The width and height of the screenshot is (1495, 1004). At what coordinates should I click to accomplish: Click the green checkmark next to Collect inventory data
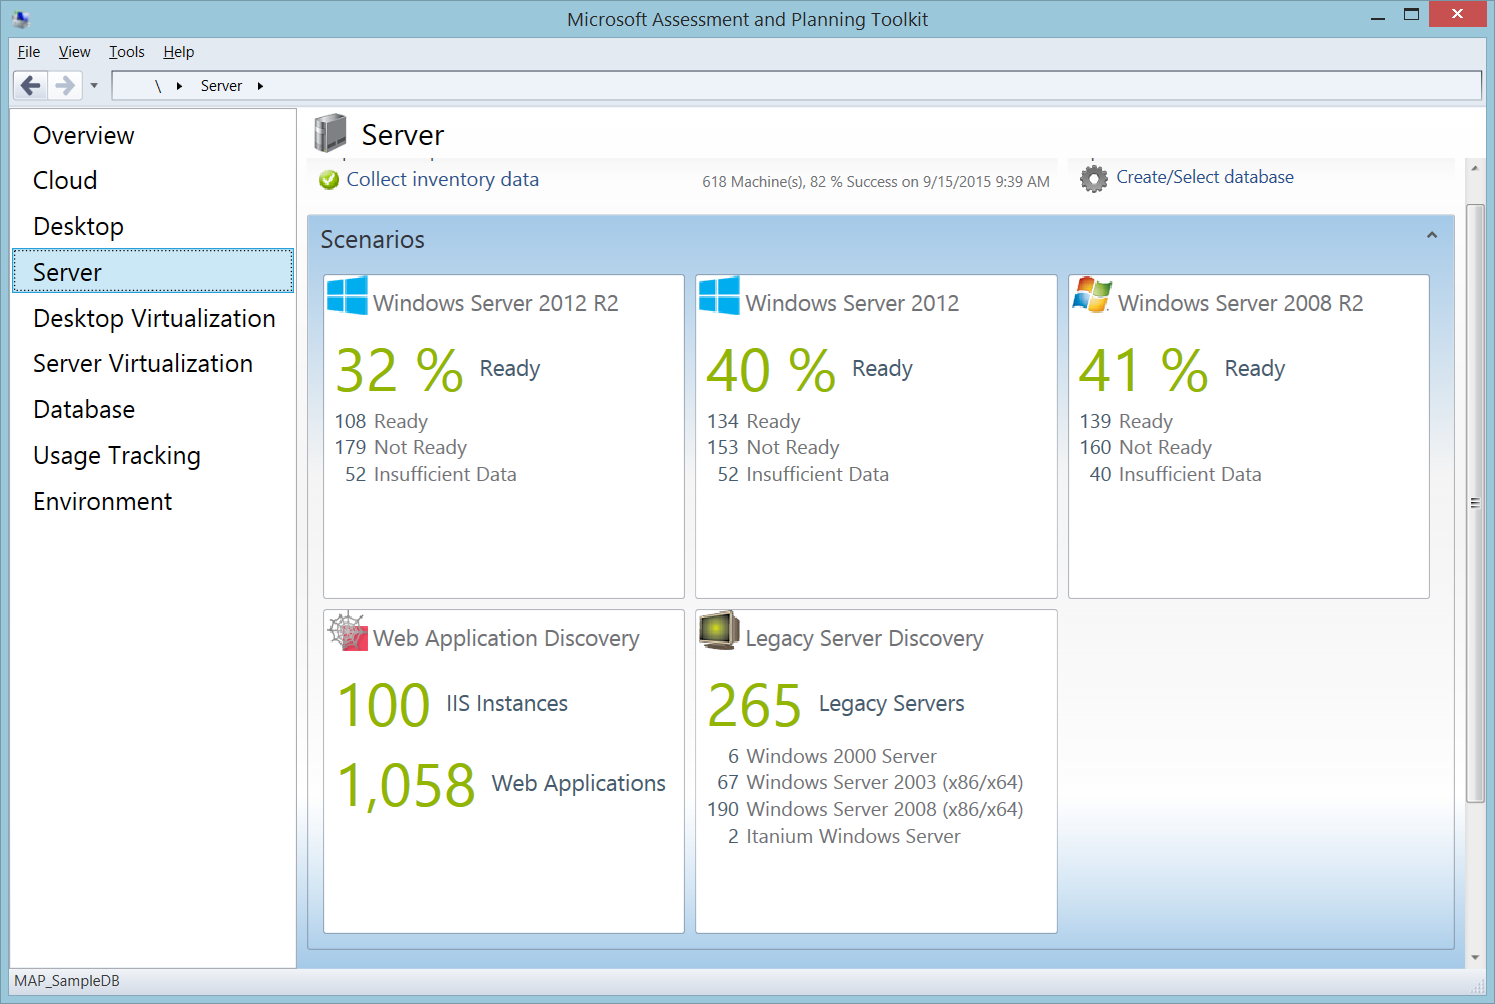(329, 180)
